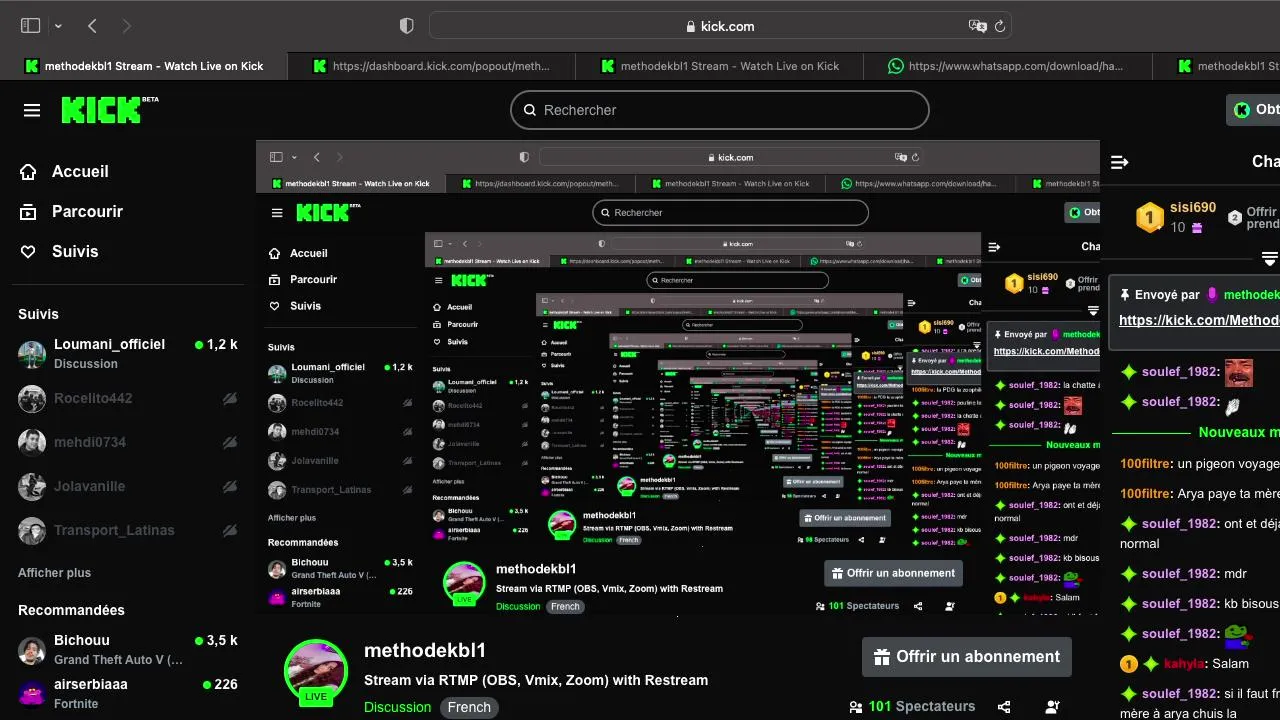This screenshot has width=1280, height=720.
Task: Click the methodekbl1 channel name
Action: (x=425, y=650)
